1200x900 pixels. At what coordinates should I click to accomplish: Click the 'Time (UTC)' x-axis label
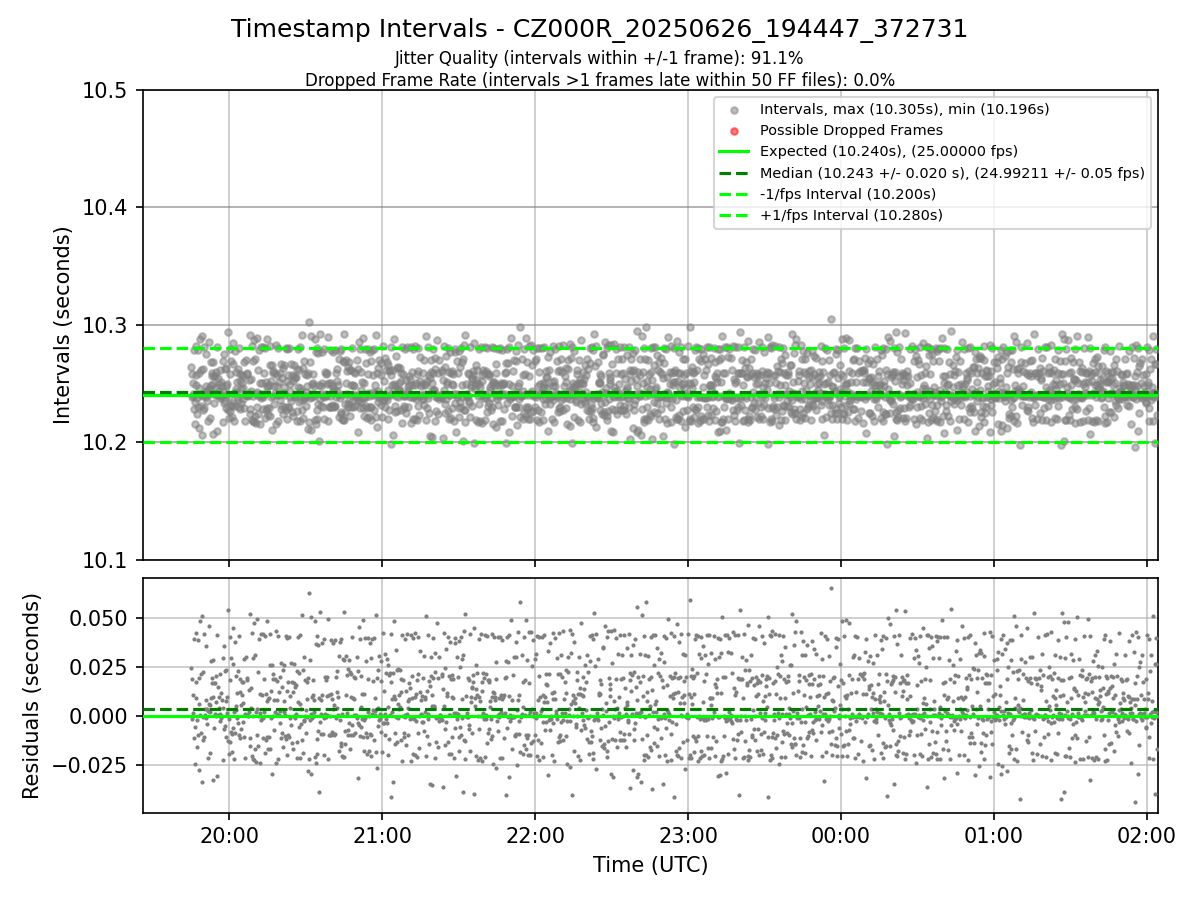point(650,865)
